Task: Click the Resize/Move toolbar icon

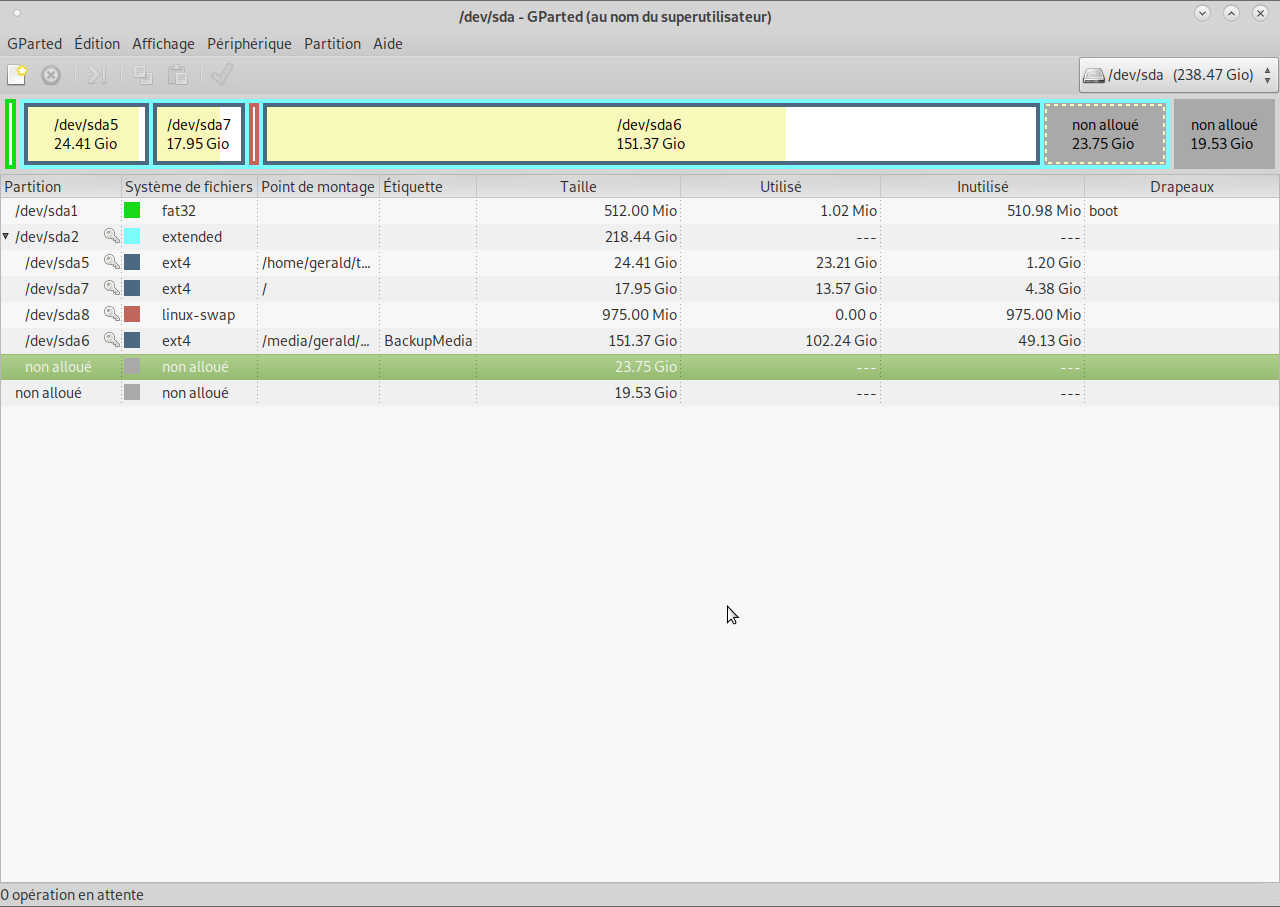Action: [97, 75]
